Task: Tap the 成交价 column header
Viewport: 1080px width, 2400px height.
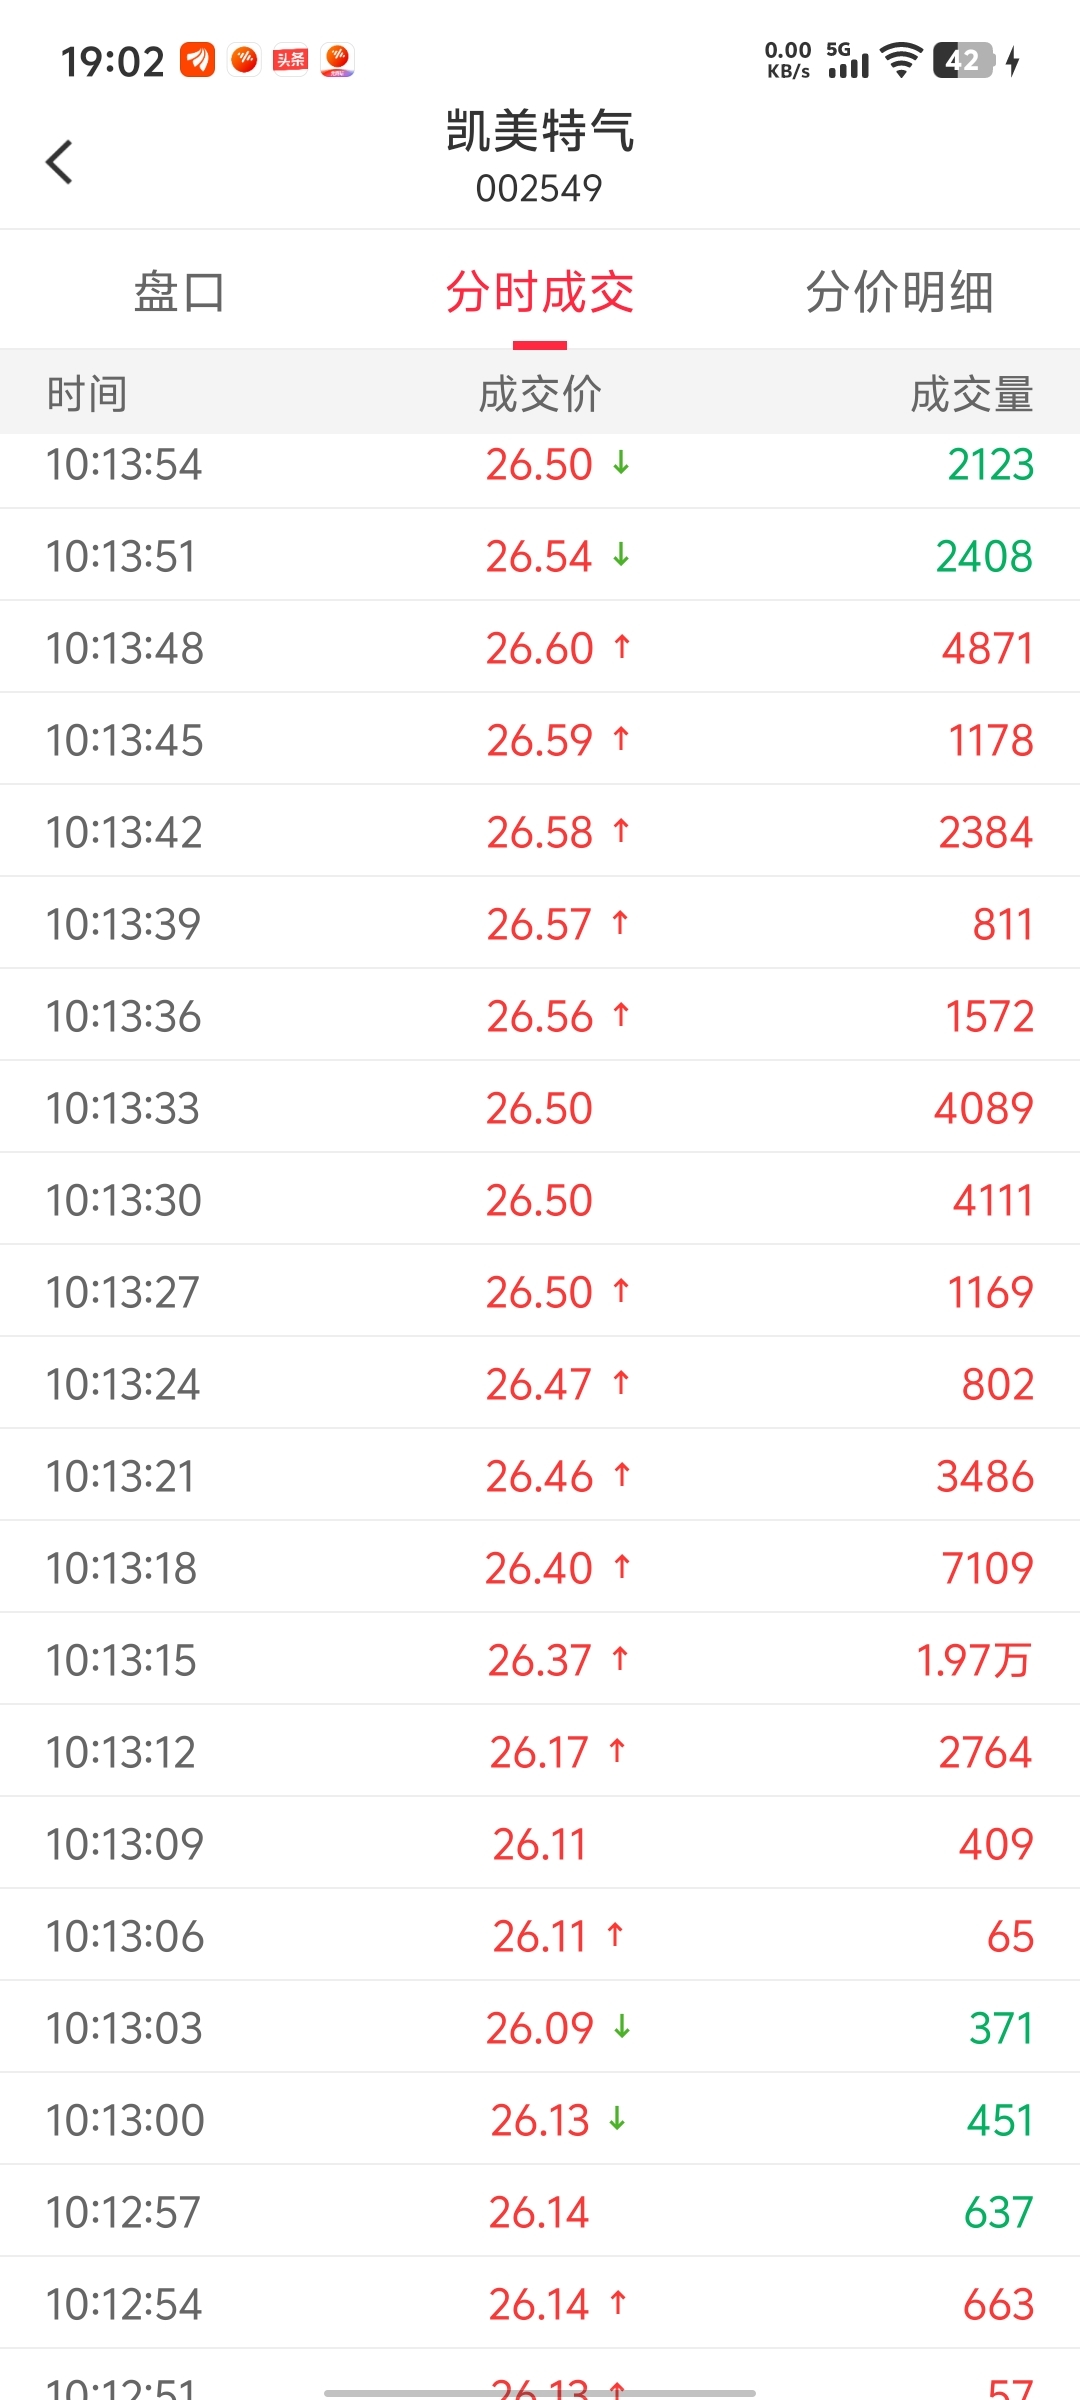Action: point(539,394)
